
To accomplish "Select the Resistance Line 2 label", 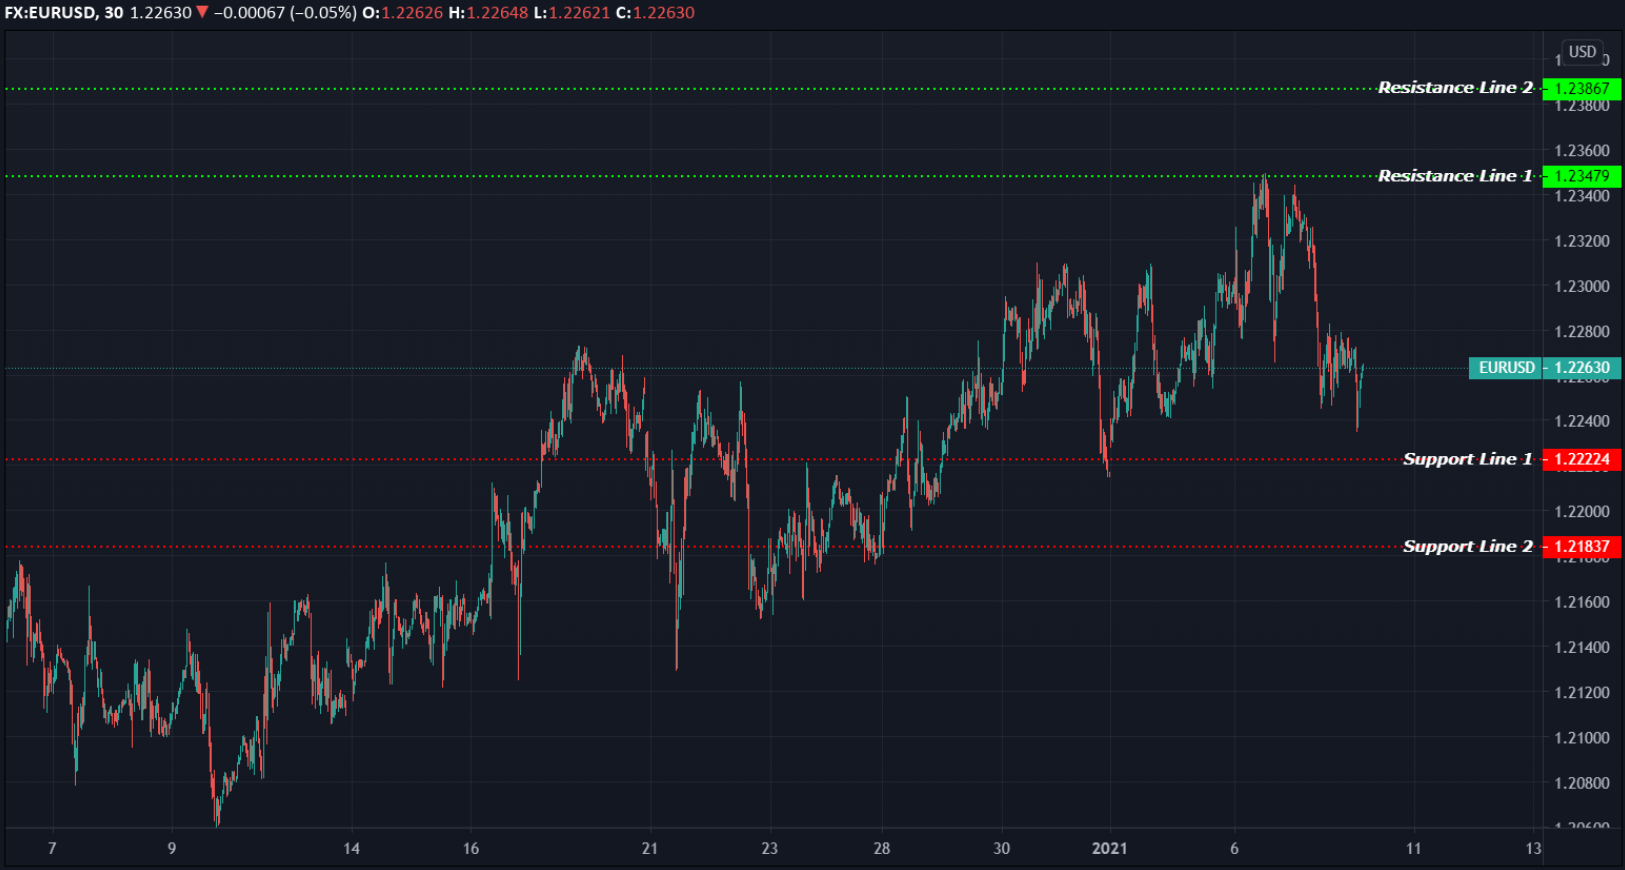I will click(1455, 88).
